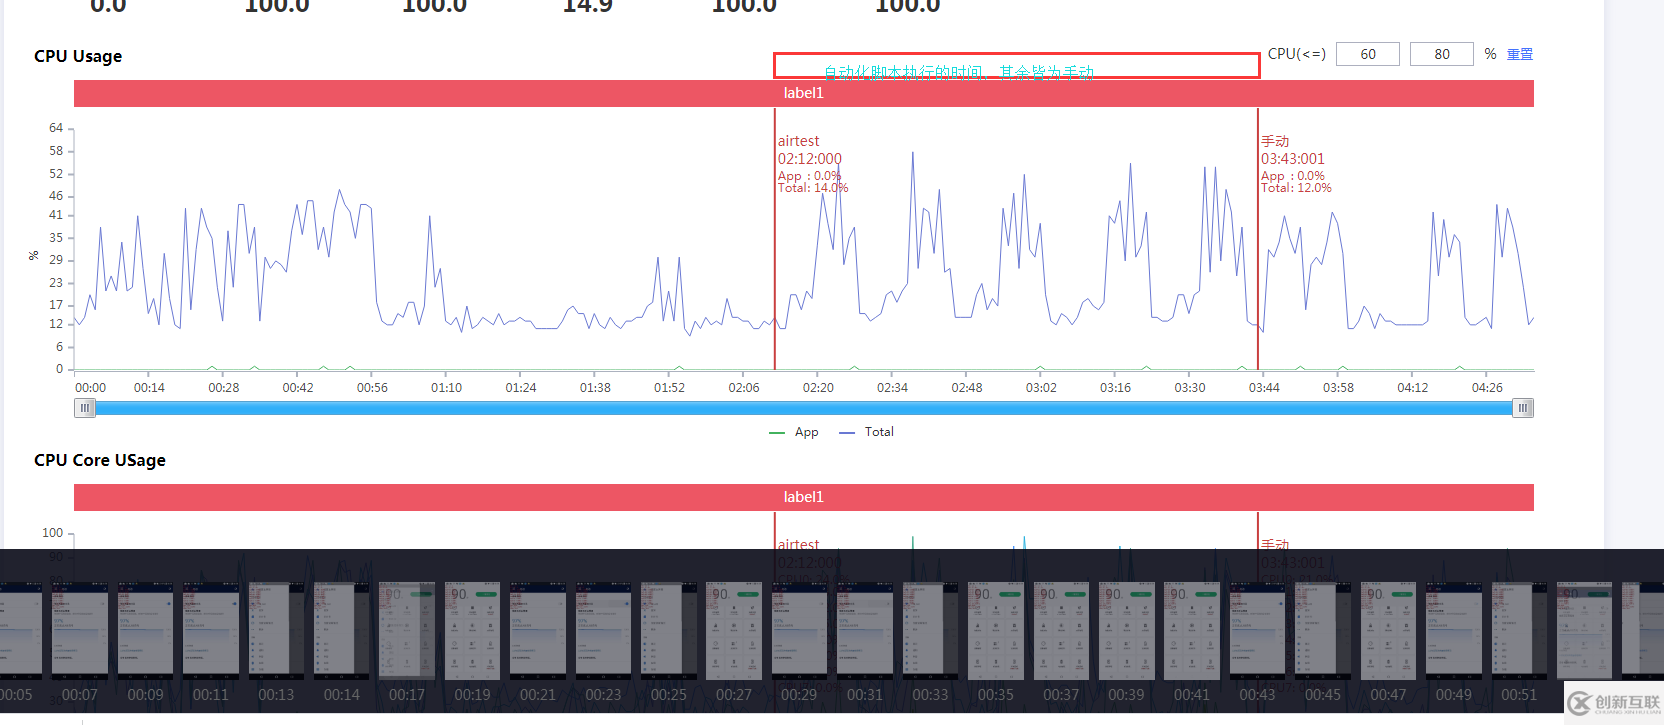Open the screenshot thumbnail at 00:41
The height and width of the screenshot is (725, 1664).
1192,631
